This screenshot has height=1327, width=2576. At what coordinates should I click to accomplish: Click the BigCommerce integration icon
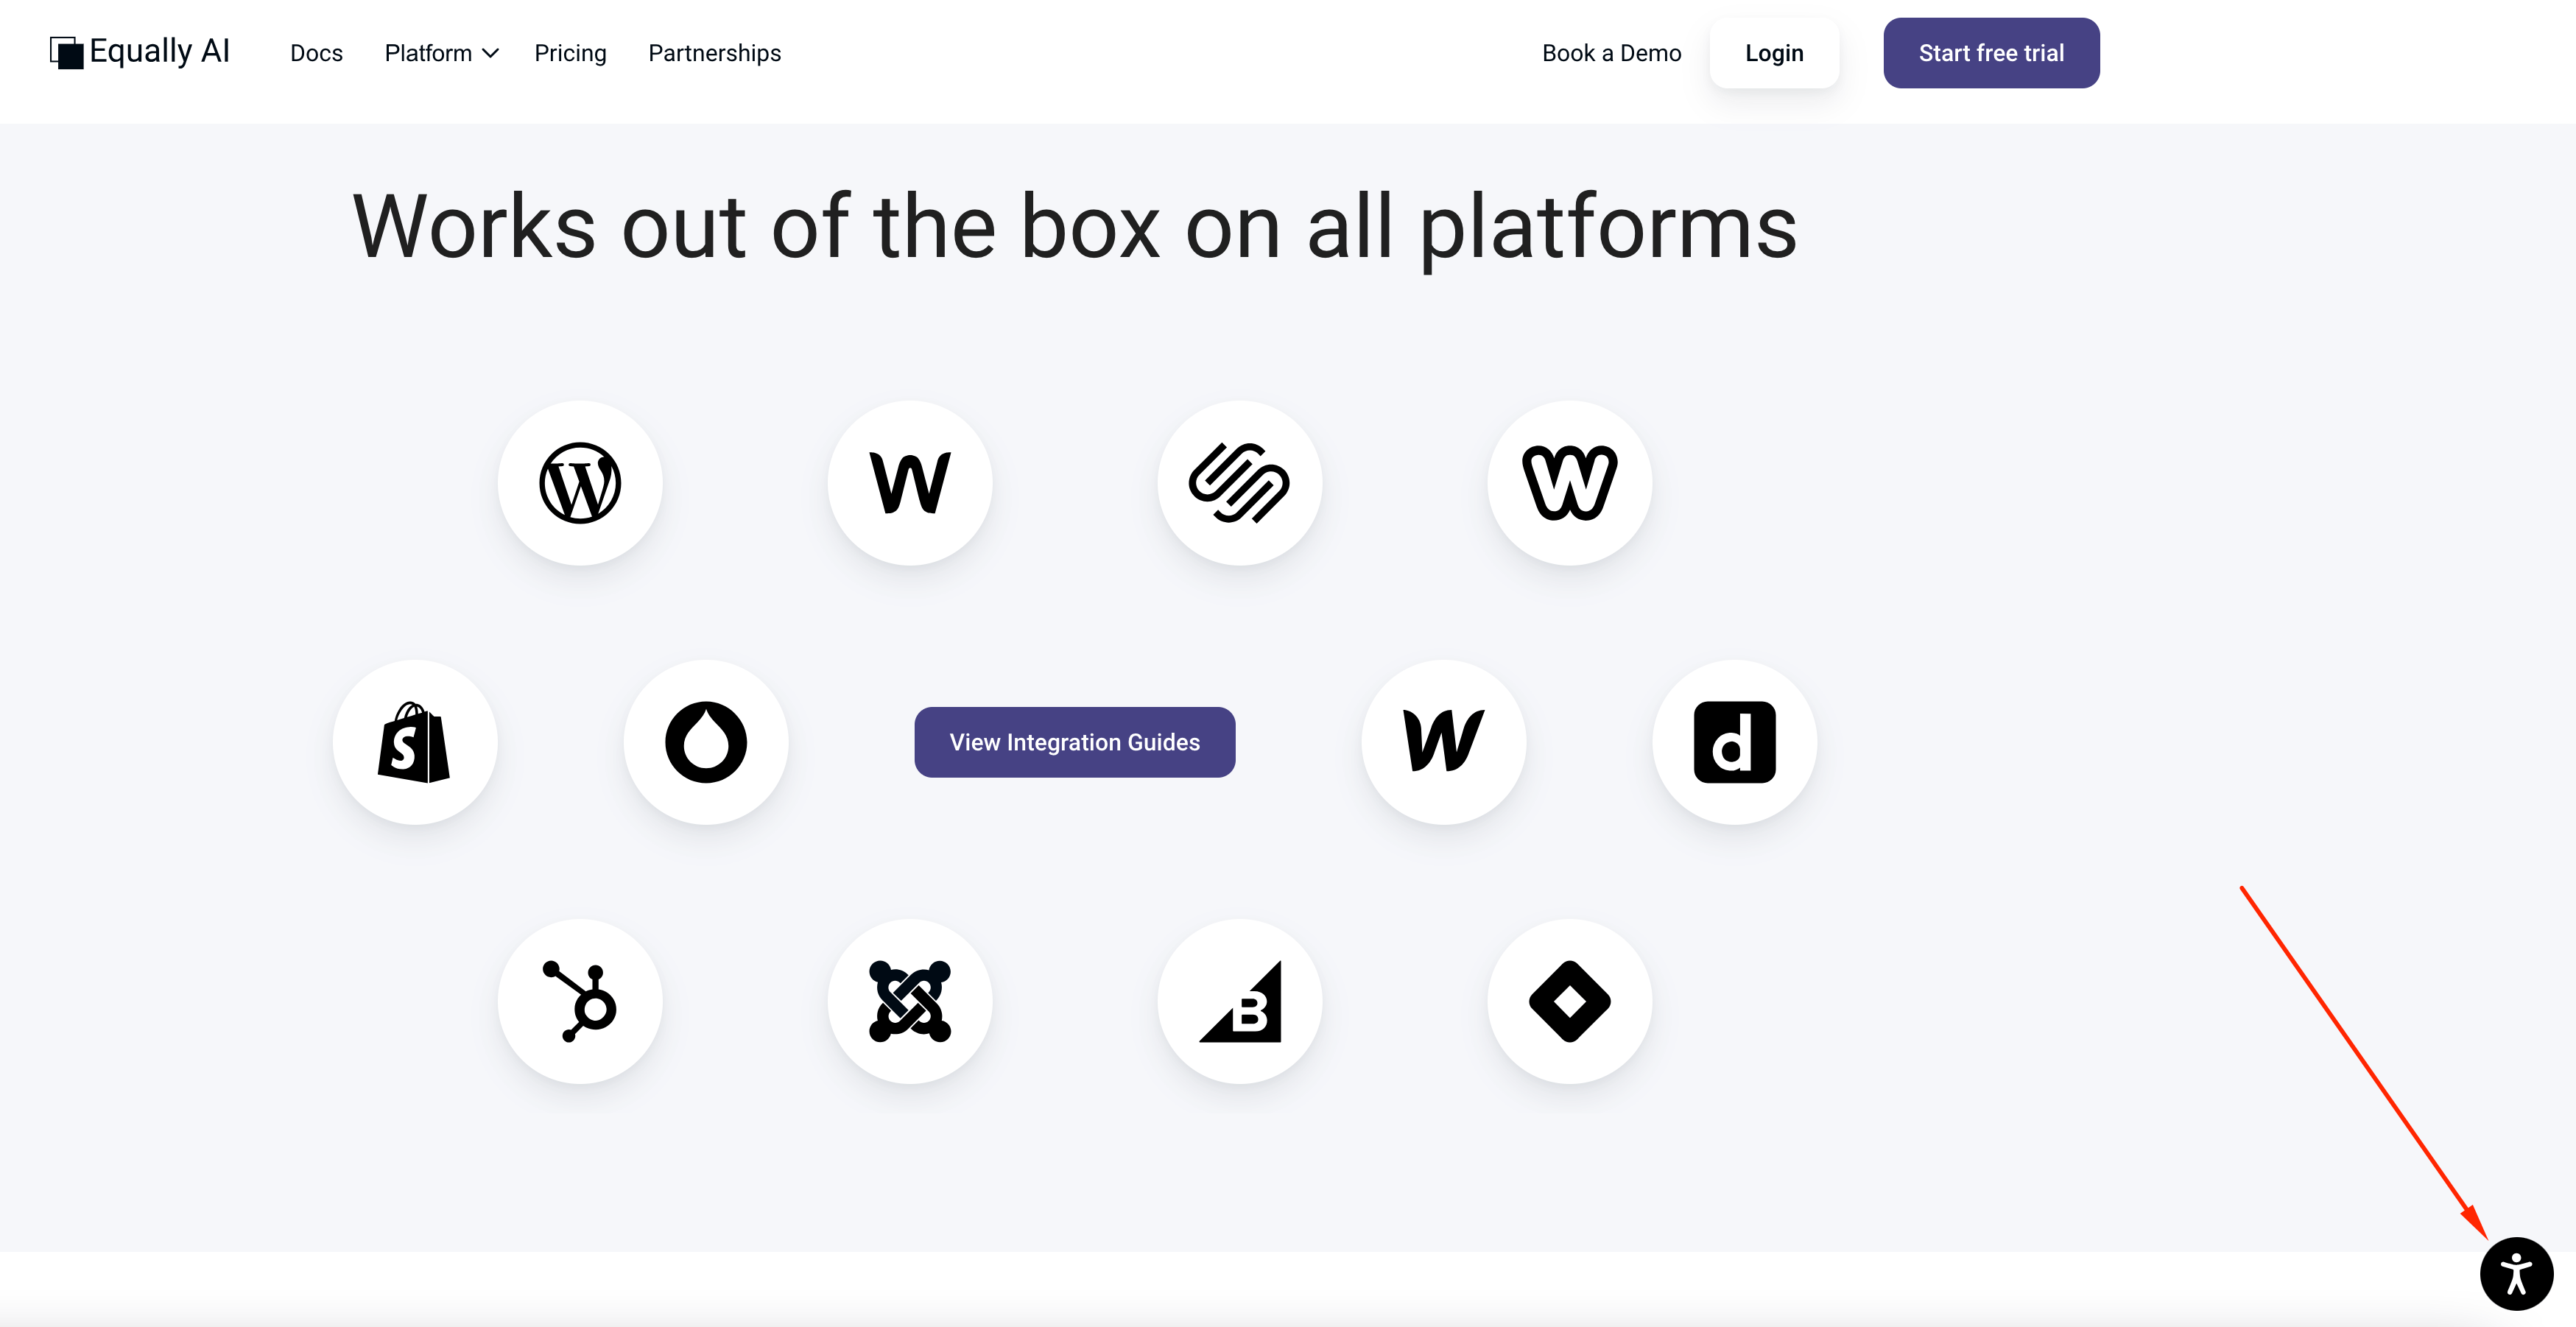[x=1241, y=1000]
